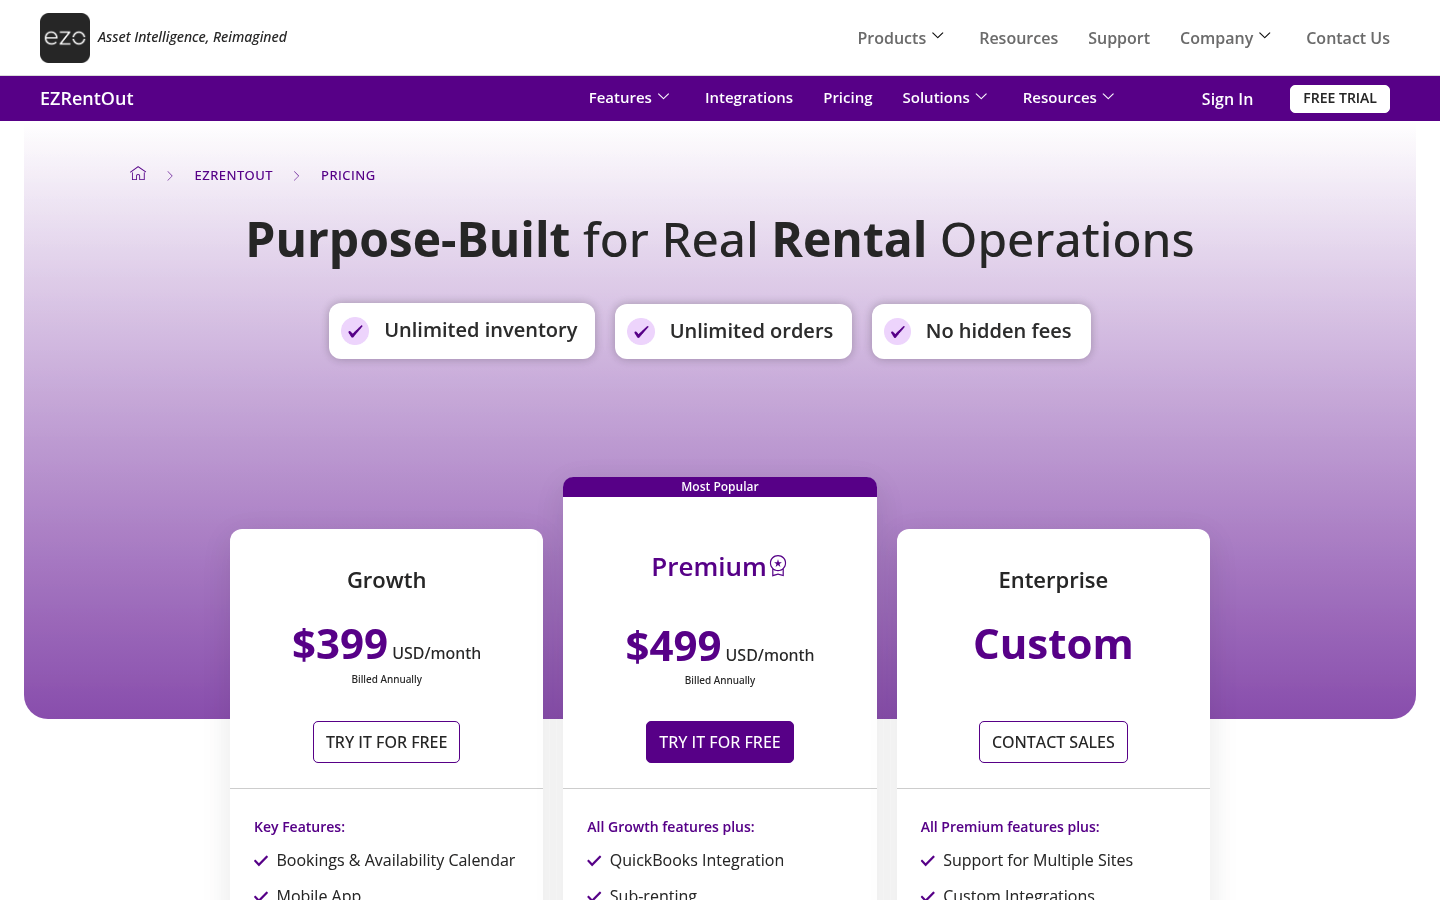The image size is (1440, 900).
Task: Open Support in the top navigation
Action: (1119, 38)
